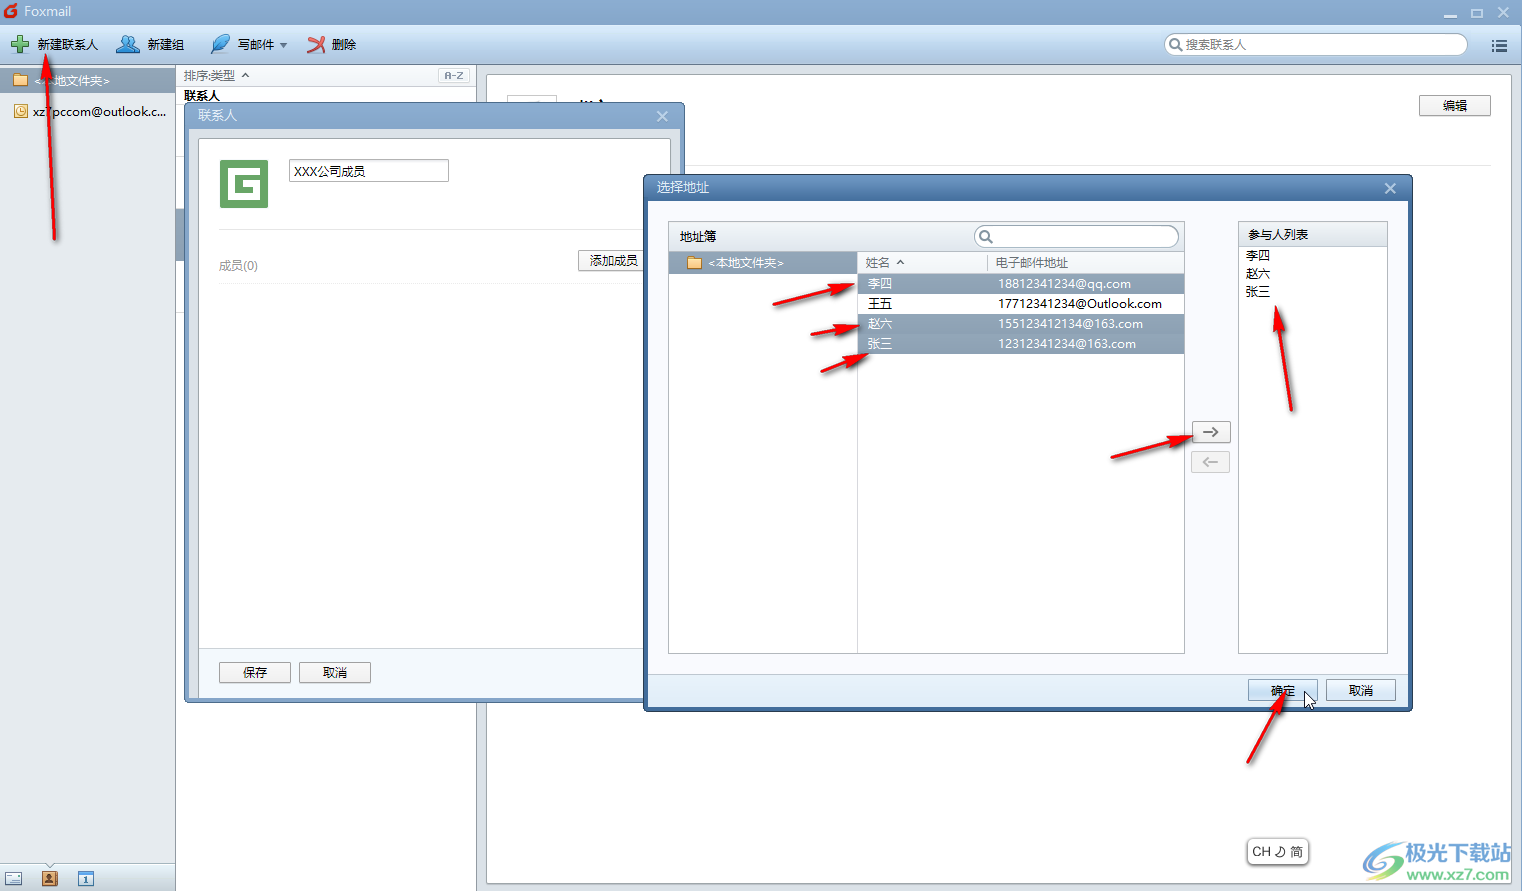This screenshot has width=1522, height=891.
Task: Select the contact row 张三
Action: [1021, 343]
